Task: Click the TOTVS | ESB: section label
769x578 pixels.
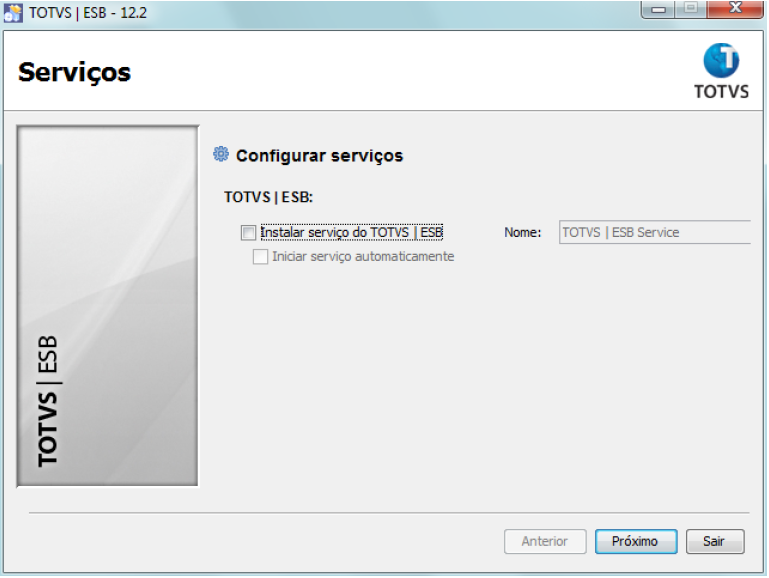Action: 268,197
